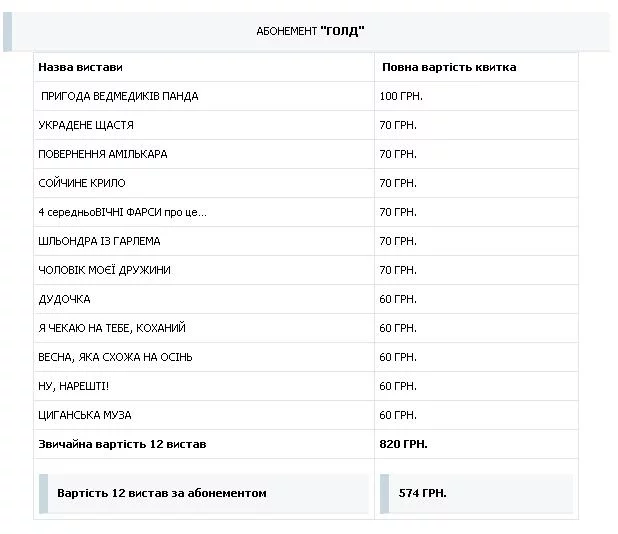This screenshot has height=534, width=618.
Task: Select Звичайна вартість 12 вистав total label
Action: tap(122, 444)
